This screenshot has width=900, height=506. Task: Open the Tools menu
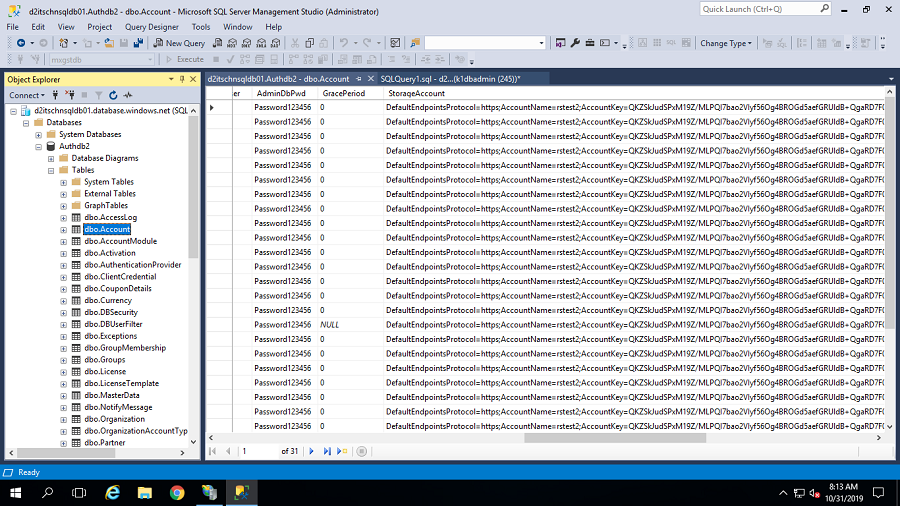pos(201,27)
